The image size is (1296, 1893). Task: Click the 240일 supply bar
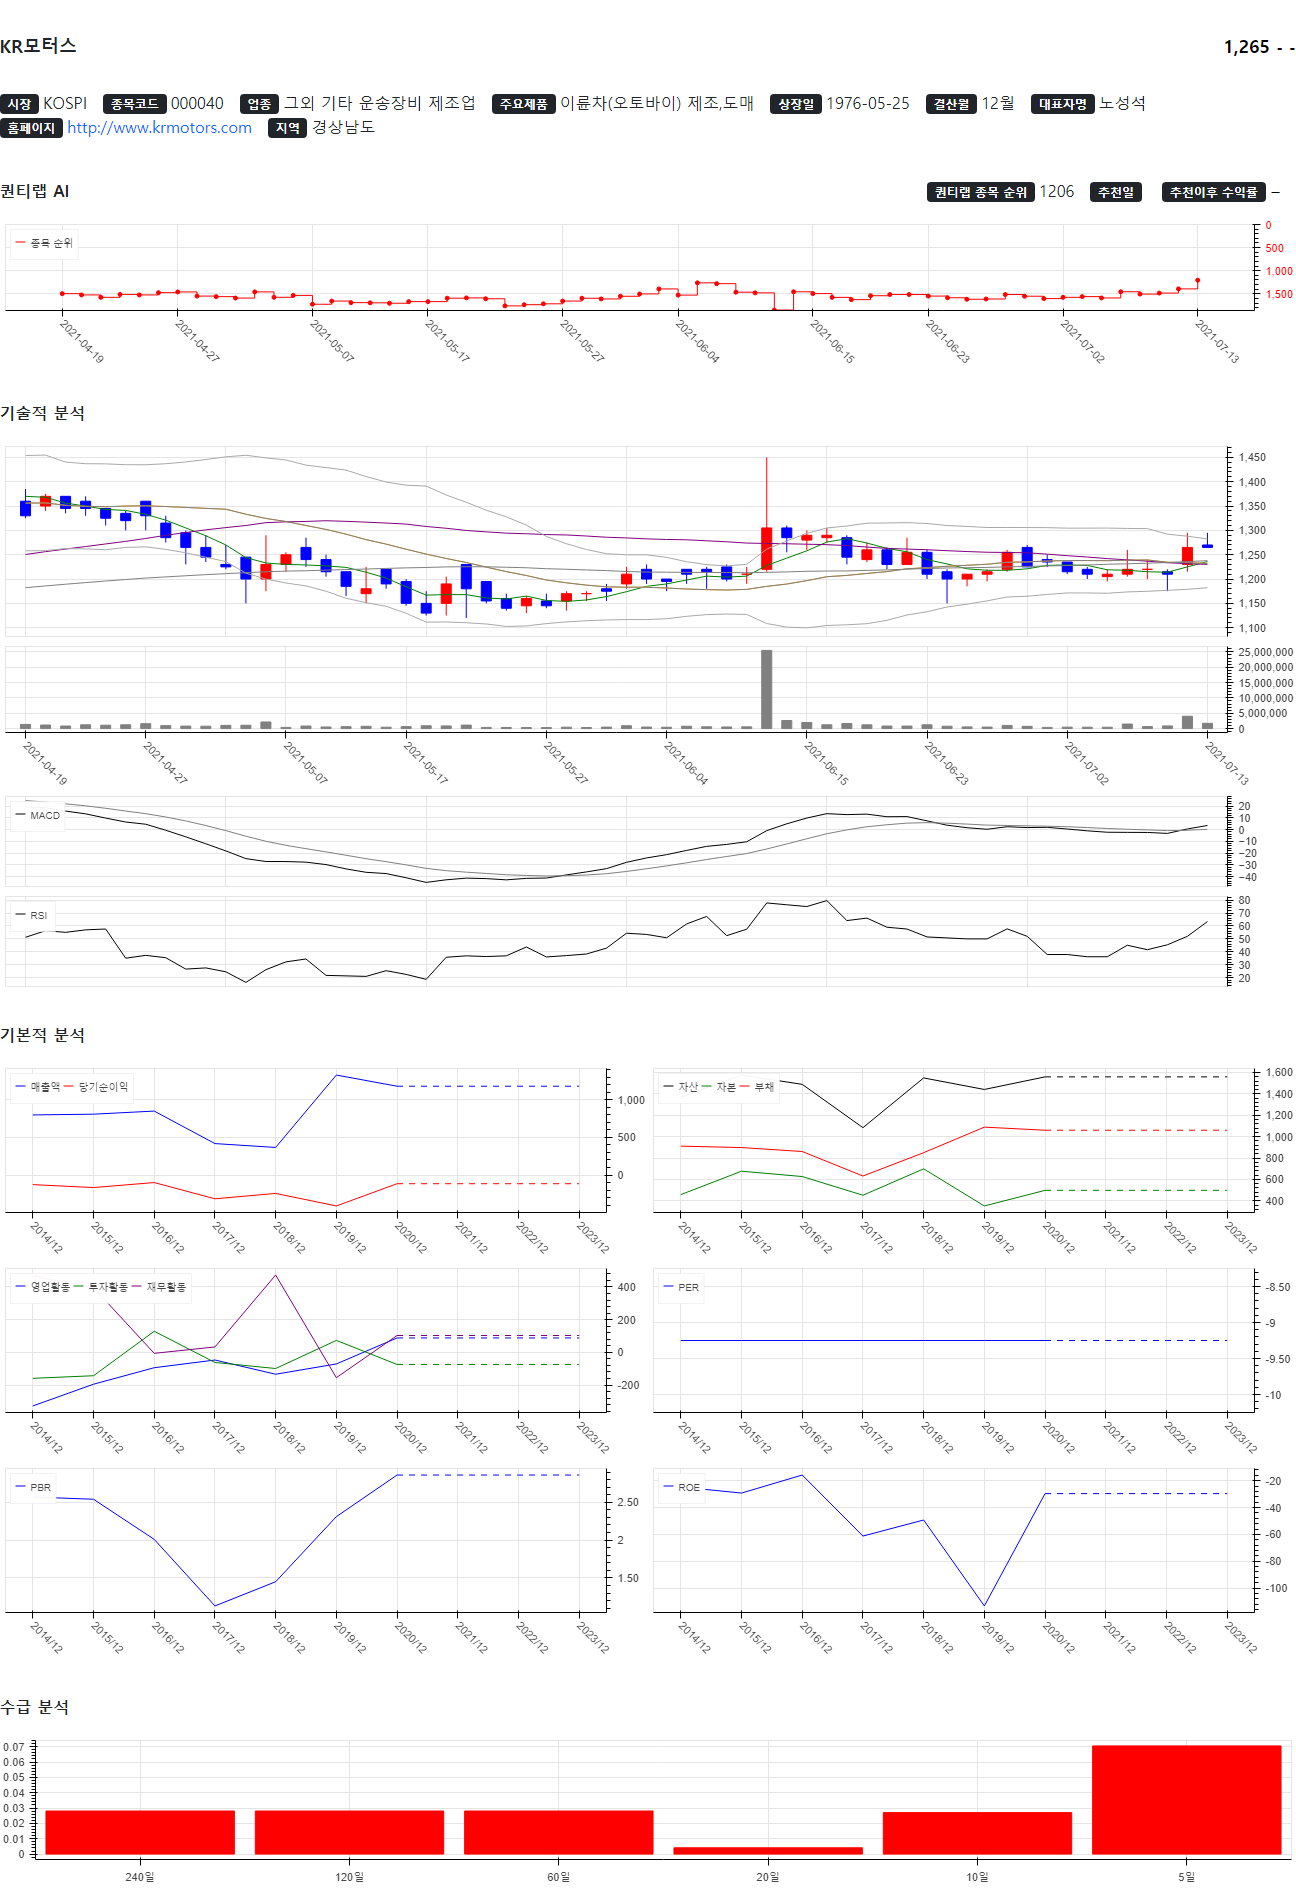[x=140, y=1832]
